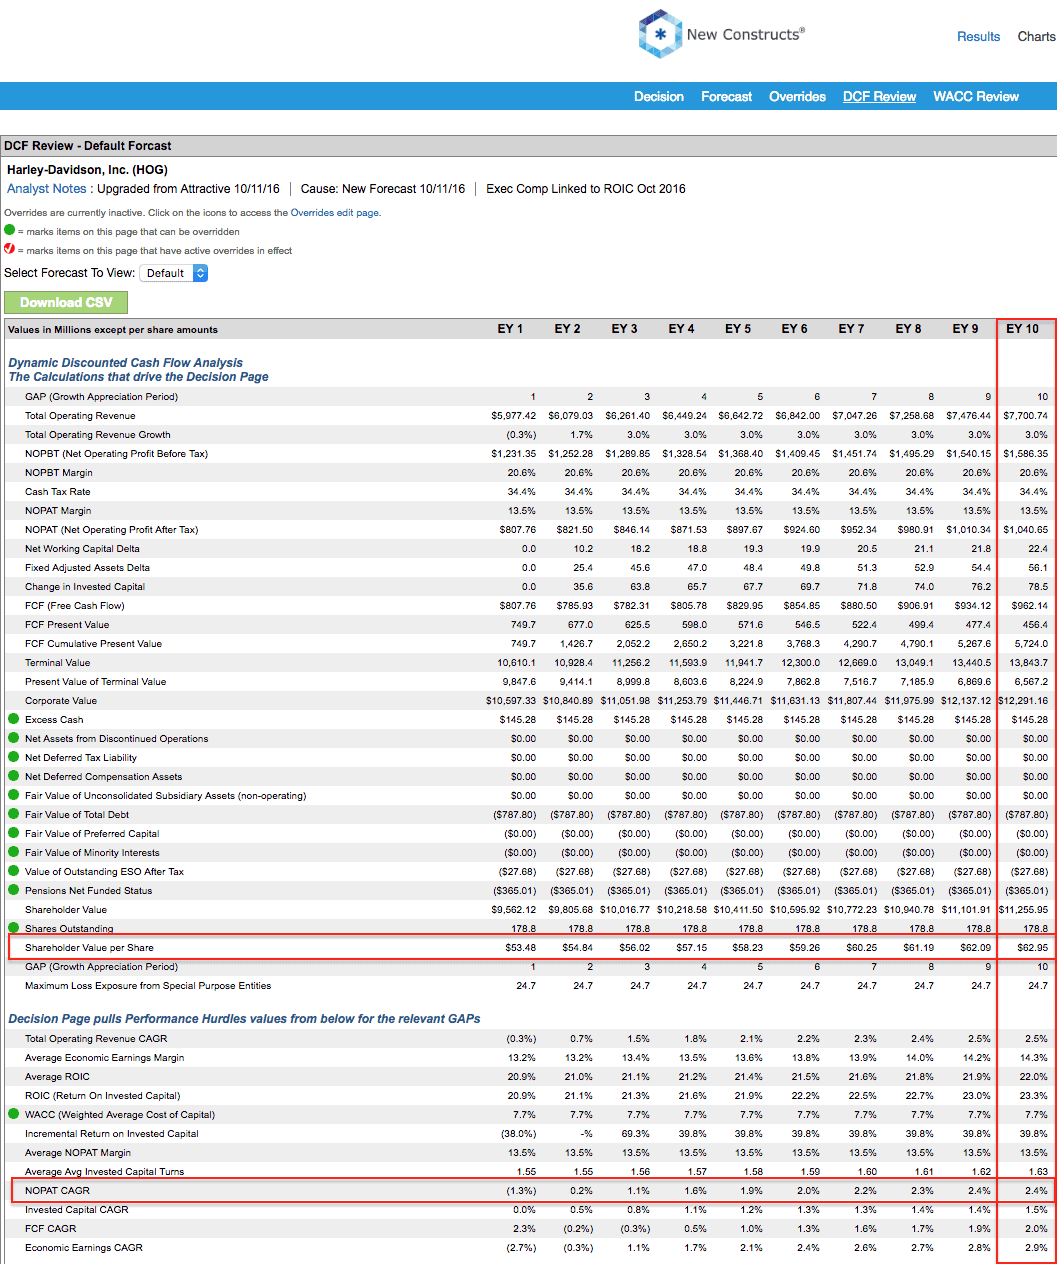
Task: Click the Harley-Davidson, Inc. (HOG) company name
Action: pyautogui.click(x=87, y=170)
